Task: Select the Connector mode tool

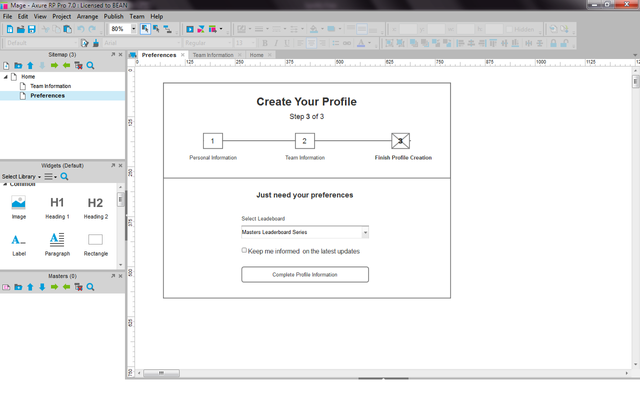Action: pos(167,29)
